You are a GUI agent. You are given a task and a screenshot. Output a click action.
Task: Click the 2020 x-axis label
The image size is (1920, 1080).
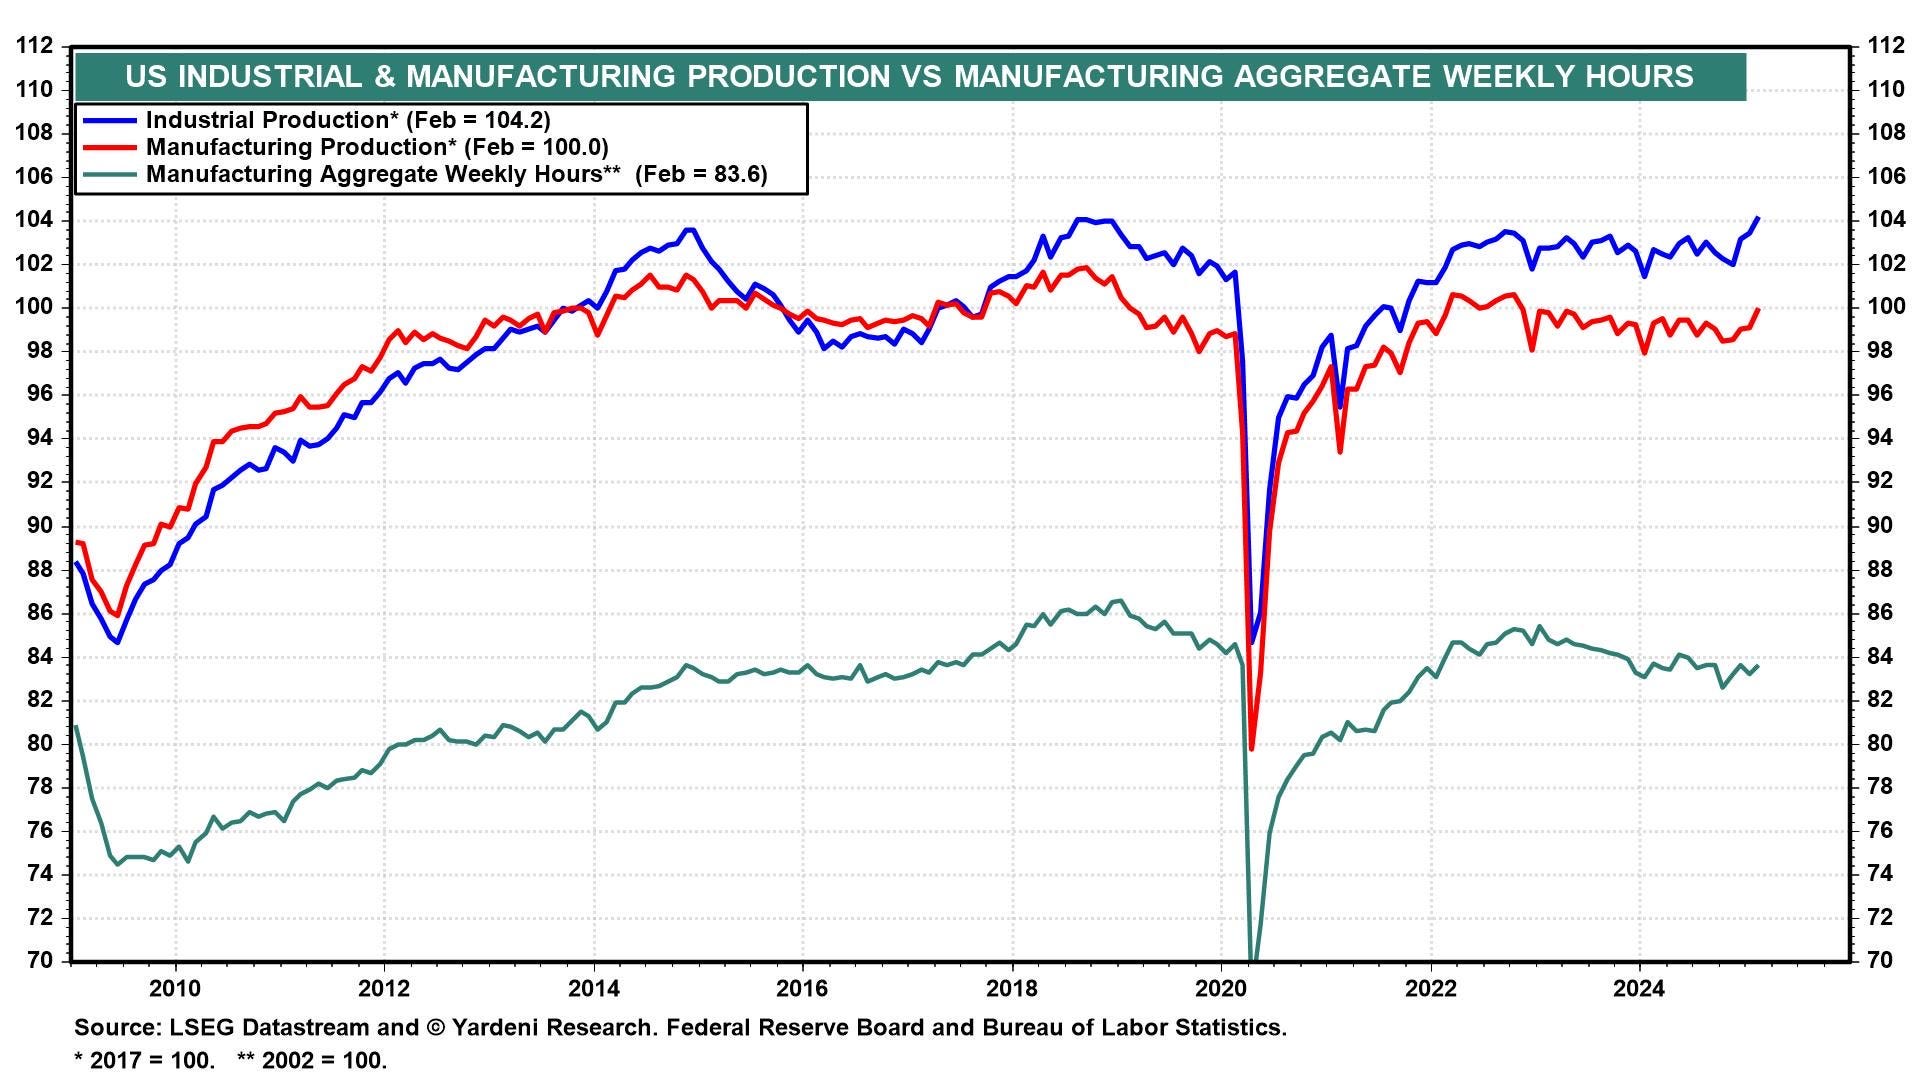tap(1221, 989)
